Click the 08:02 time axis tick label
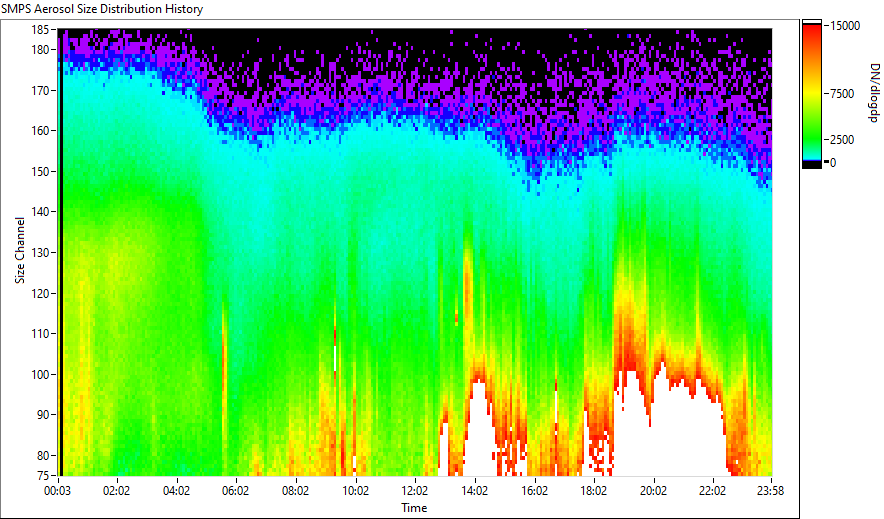884x519 pixels. tap(295, 491)
